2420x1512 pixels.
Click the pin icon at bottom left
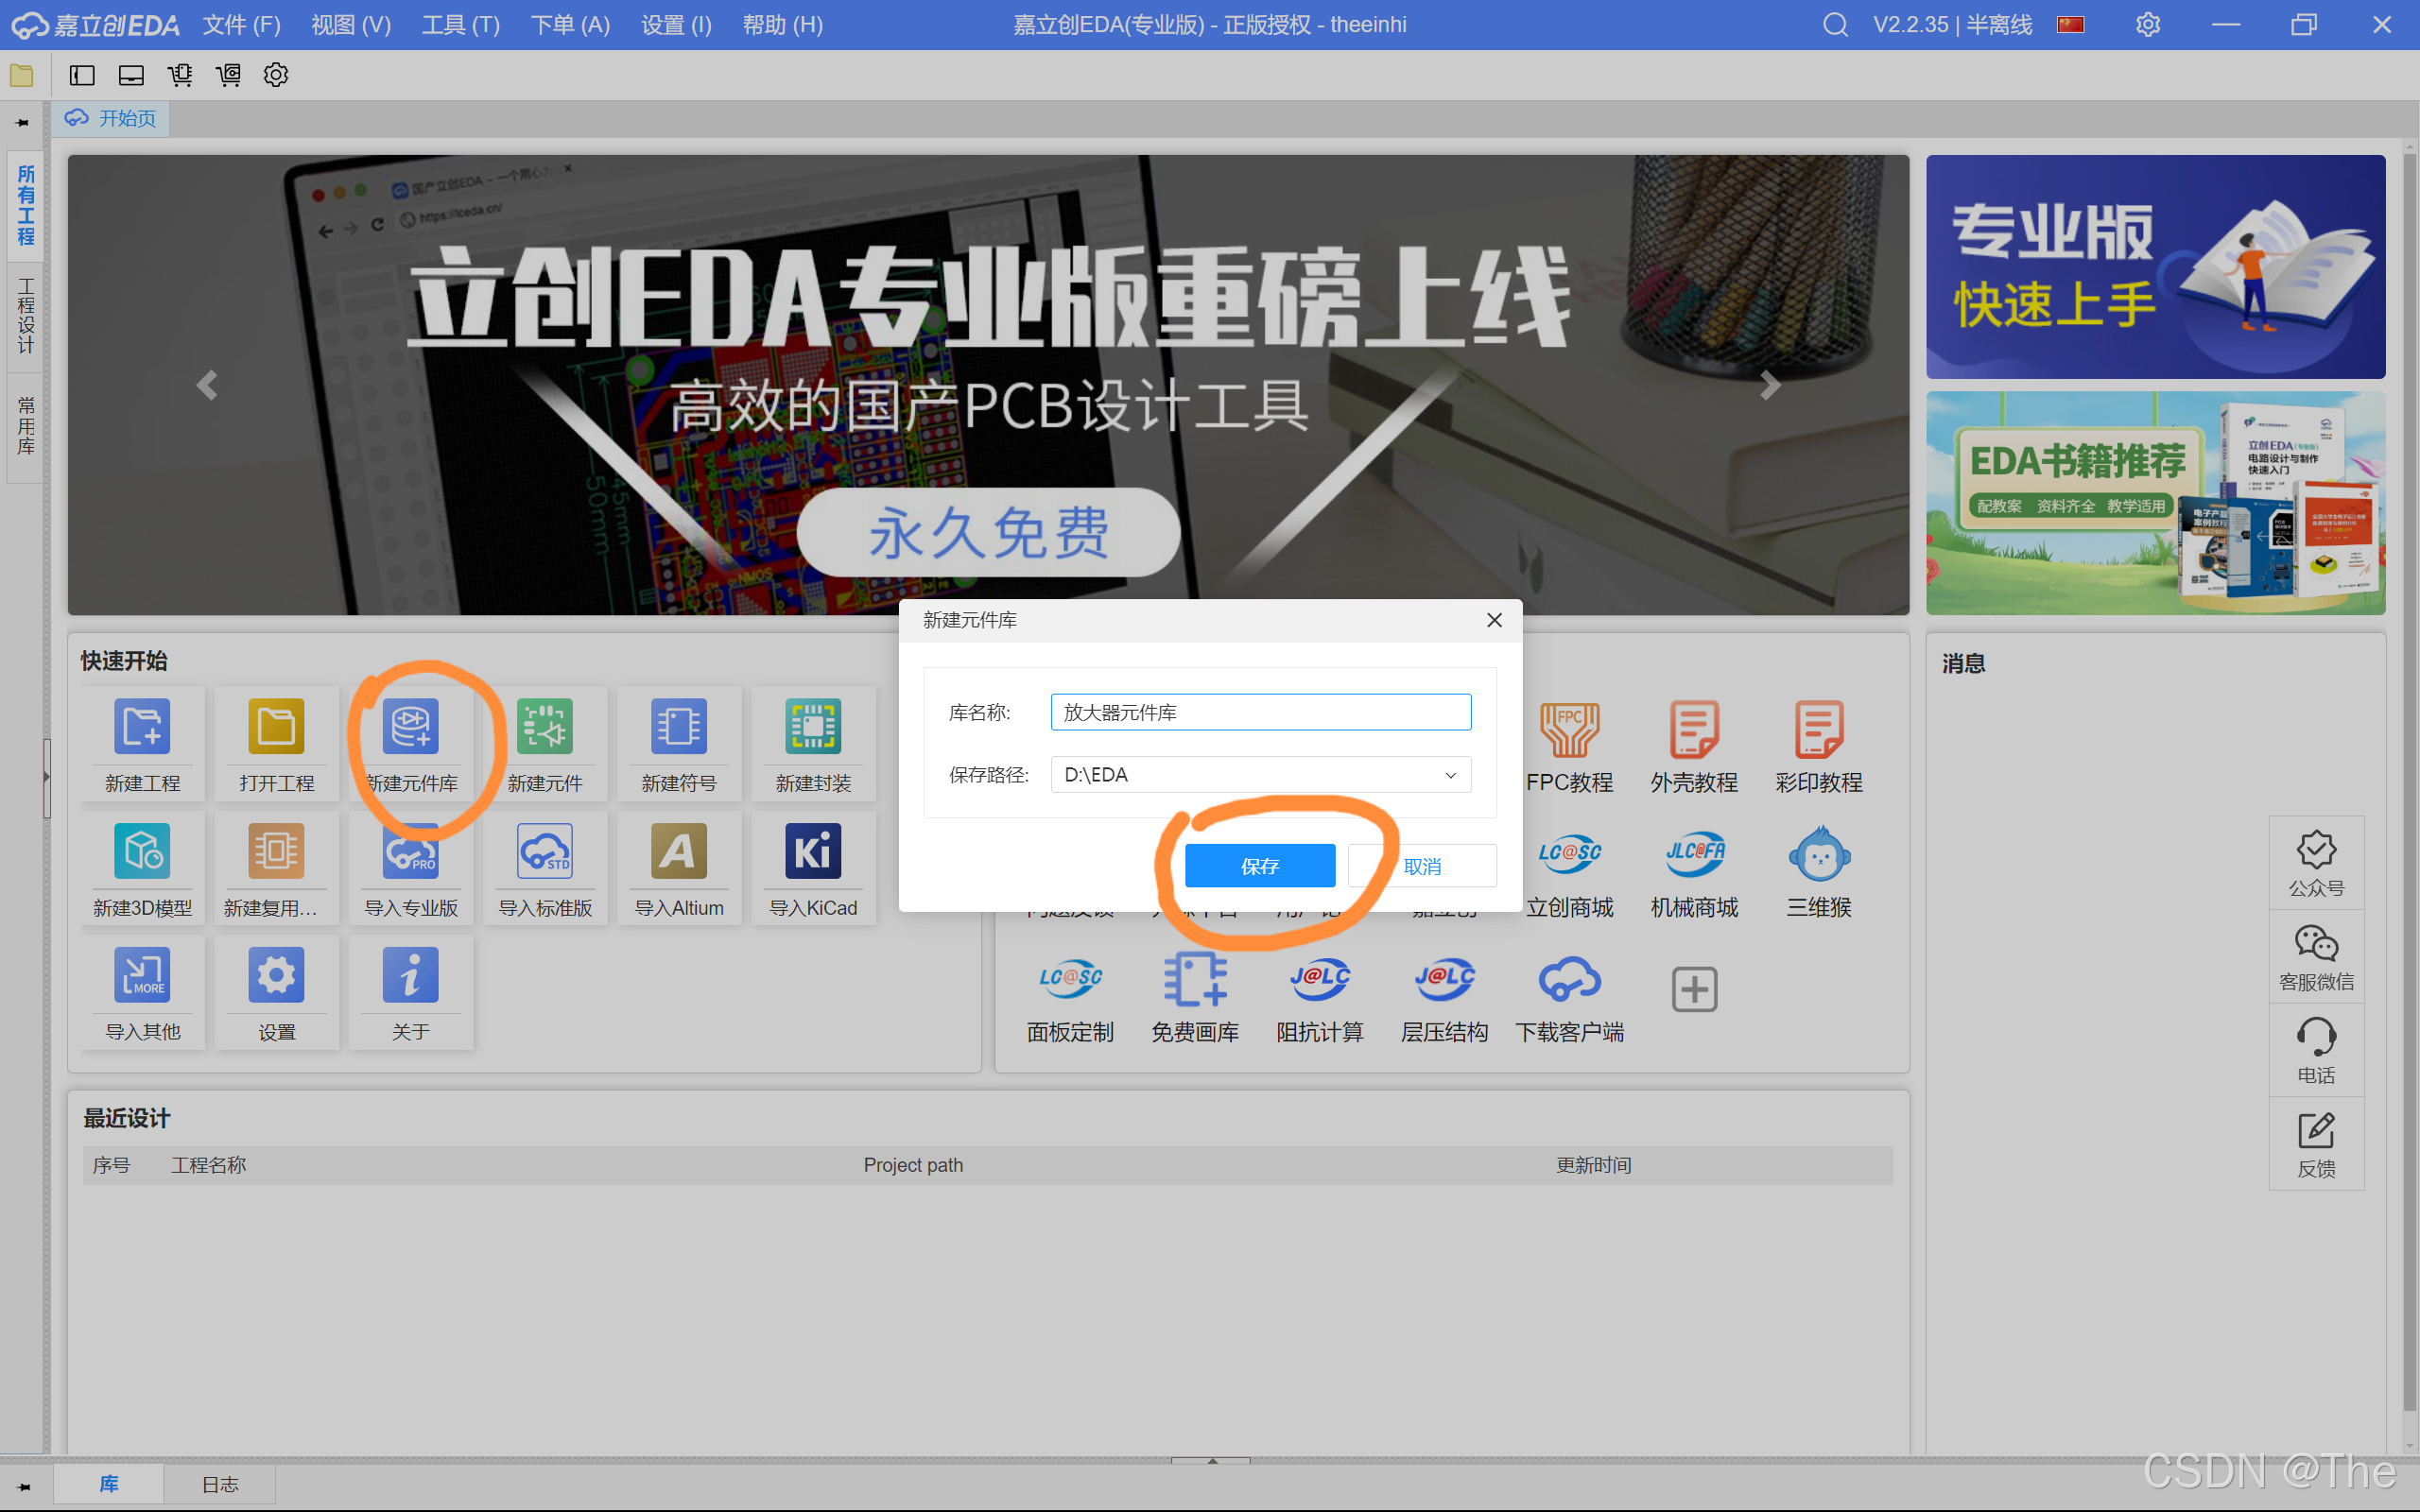pos(24,1486)
